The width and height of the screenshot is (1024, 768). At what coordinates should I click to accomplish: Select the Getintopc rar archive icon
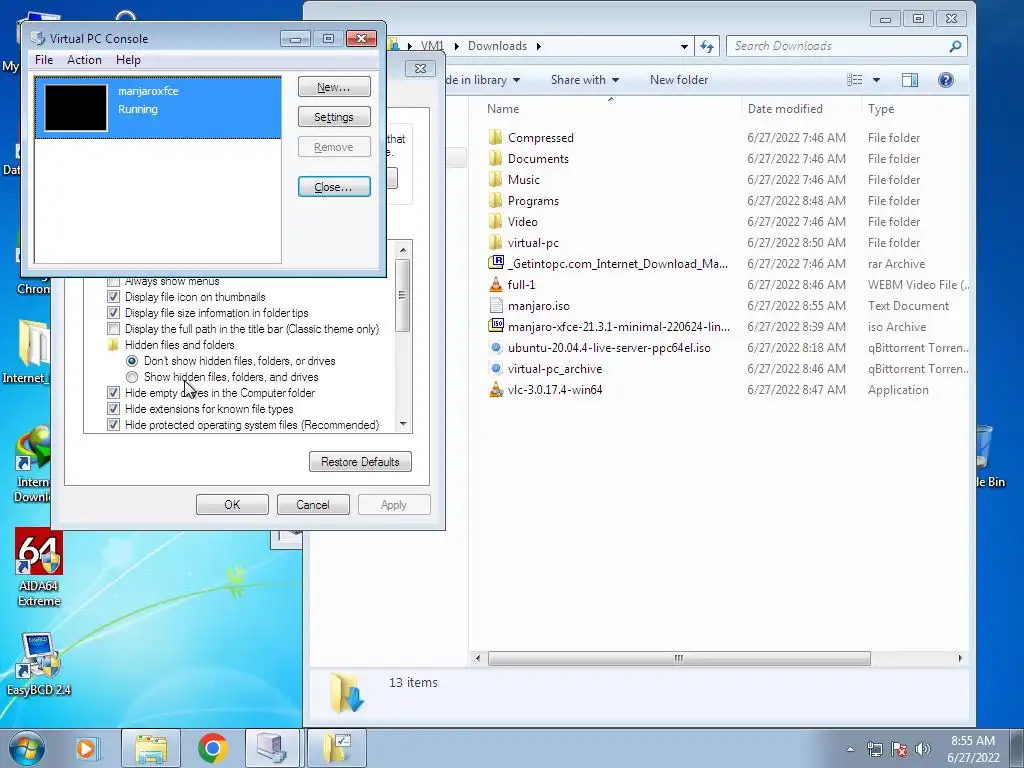[496, 263]
